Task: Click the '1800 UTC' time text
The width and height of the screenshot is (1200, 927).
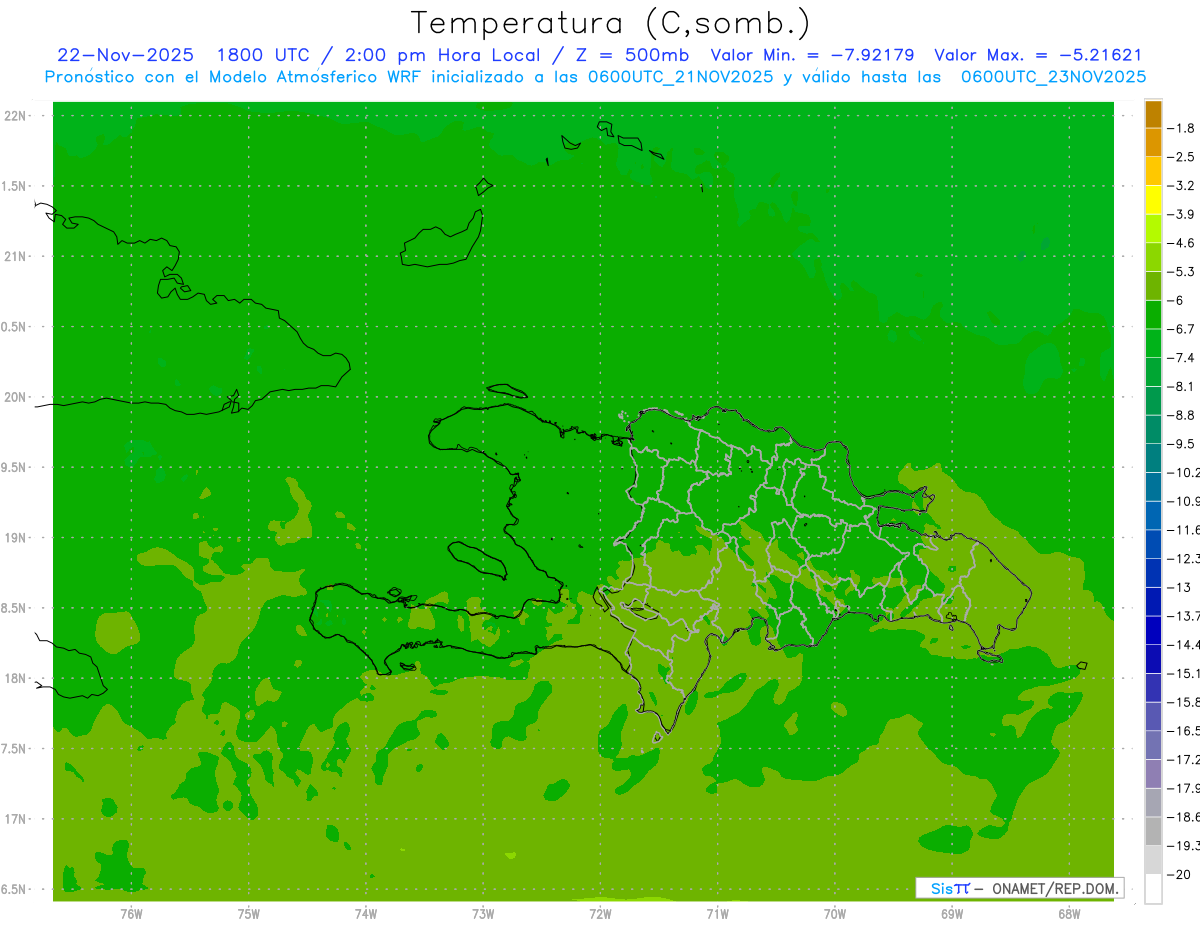Action: [263, 55]
